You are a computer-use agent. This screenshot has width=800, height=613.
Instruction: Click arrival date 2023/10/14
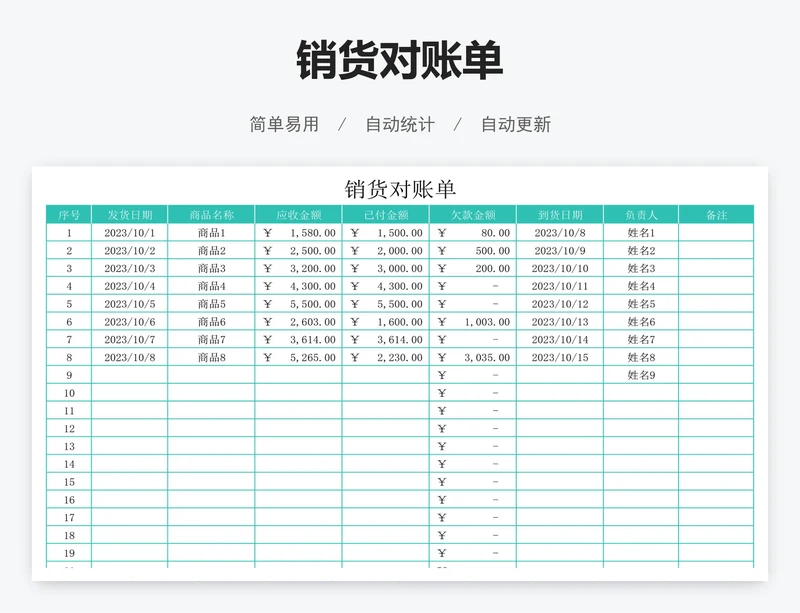click(560, 340)
